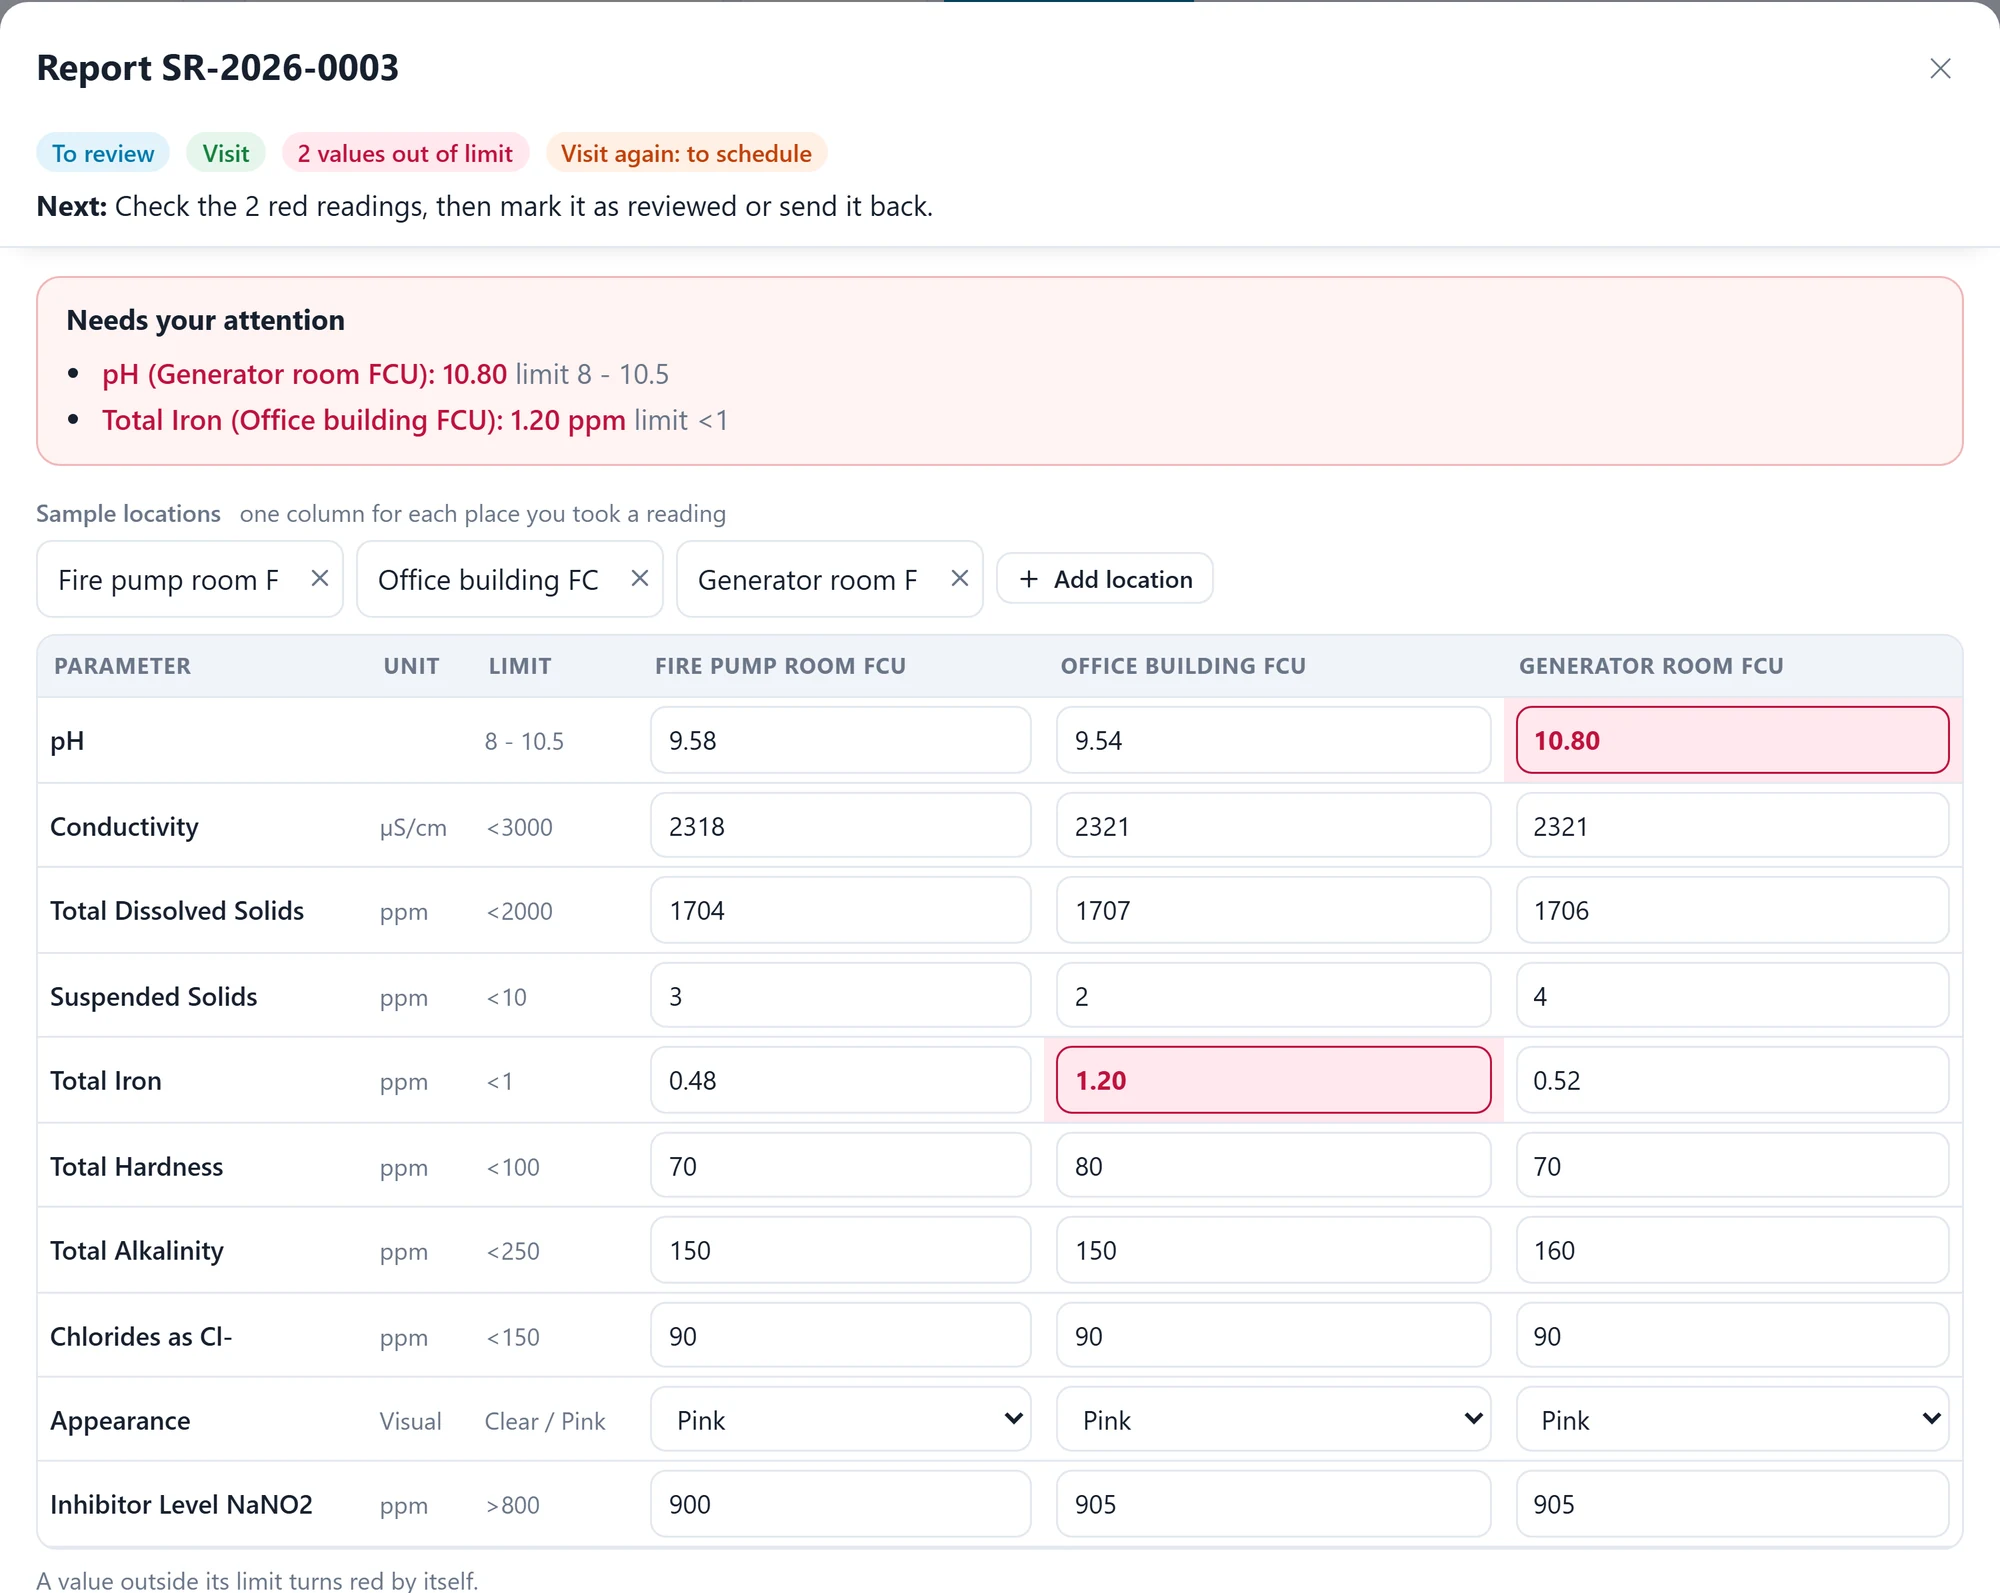Close the Report SR-2026-0003 dialog
Image resolution: width=2000 pixels, height=1593 pixels.
click(x=1940, y=68)
